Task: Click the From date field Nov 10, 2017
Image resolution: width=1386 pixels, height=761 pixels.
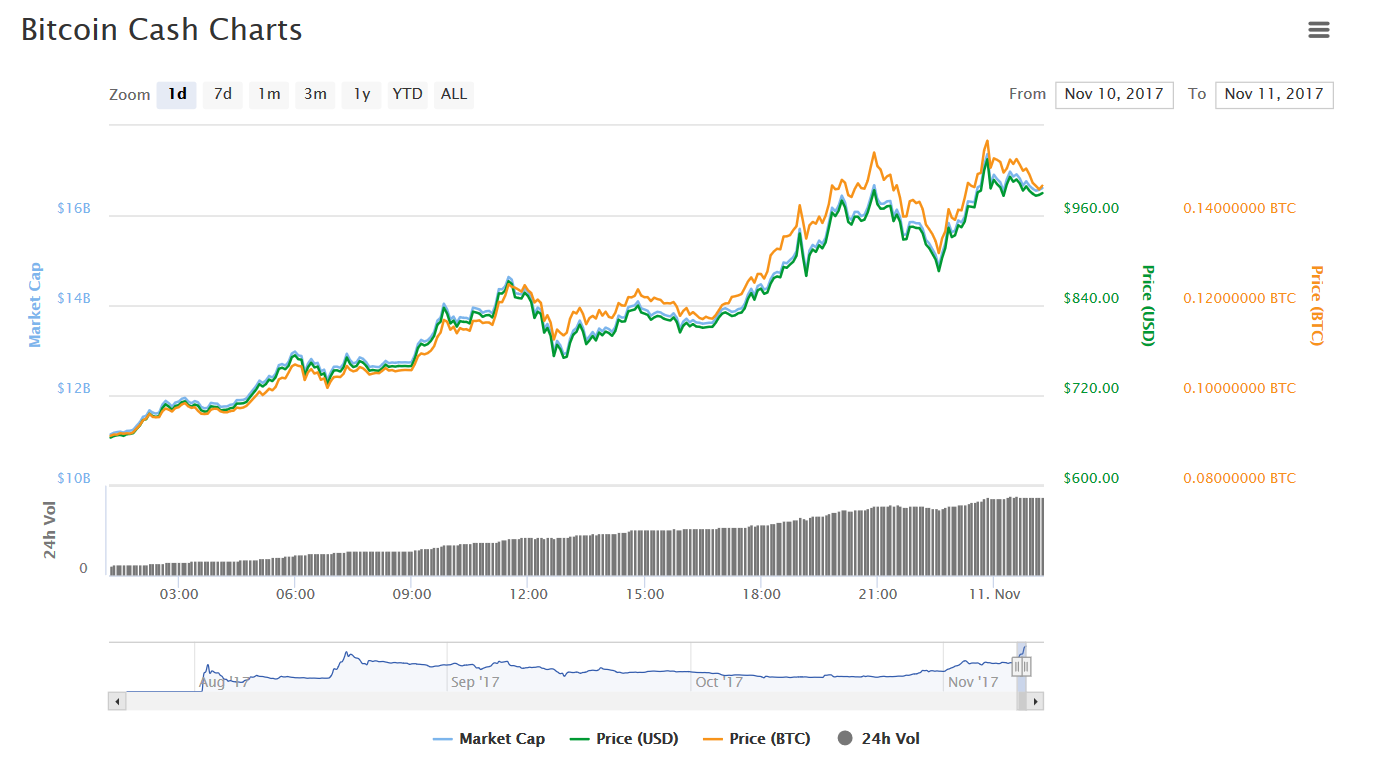Action: pyautogui.click(x=1114, y=94)
